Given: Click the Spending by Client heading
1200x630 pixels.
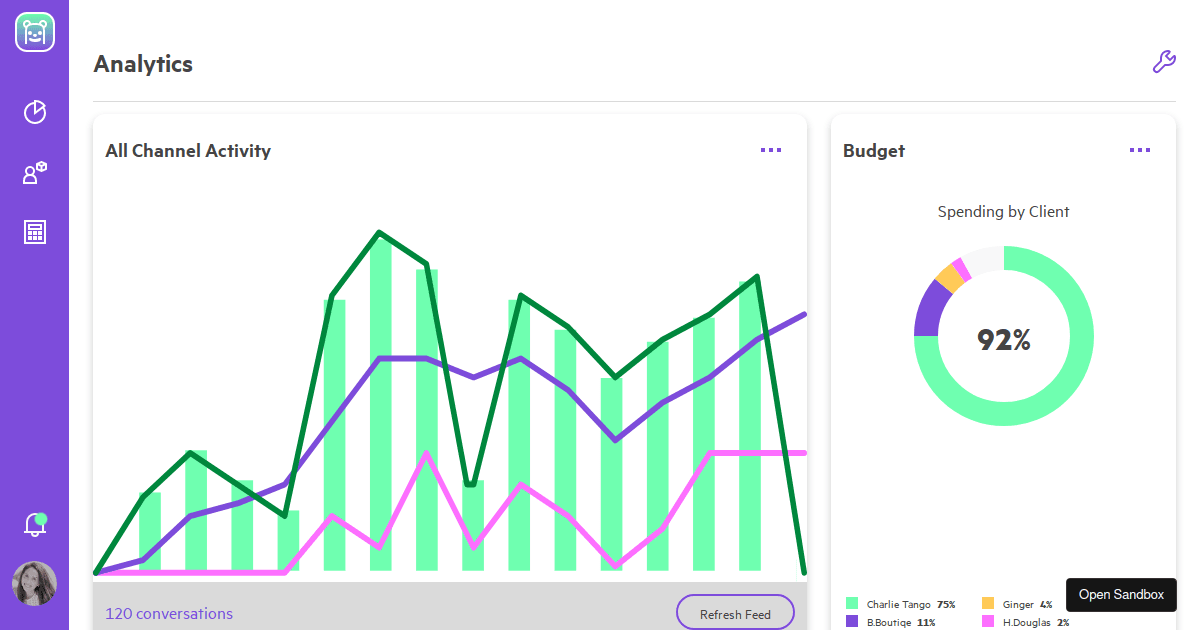Looking at the screenshot, I should (x=1003, y=212).
